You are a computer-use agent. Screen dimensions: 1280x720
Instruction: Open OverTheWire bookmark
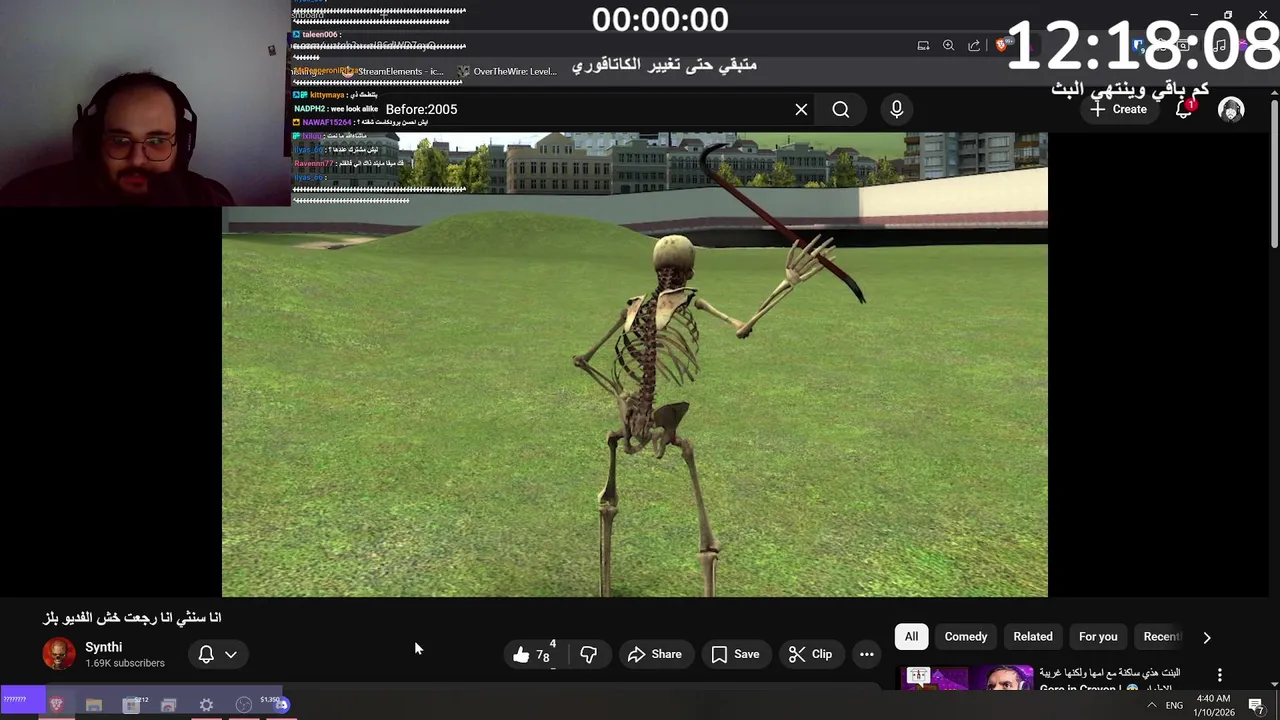pos(507,72)
